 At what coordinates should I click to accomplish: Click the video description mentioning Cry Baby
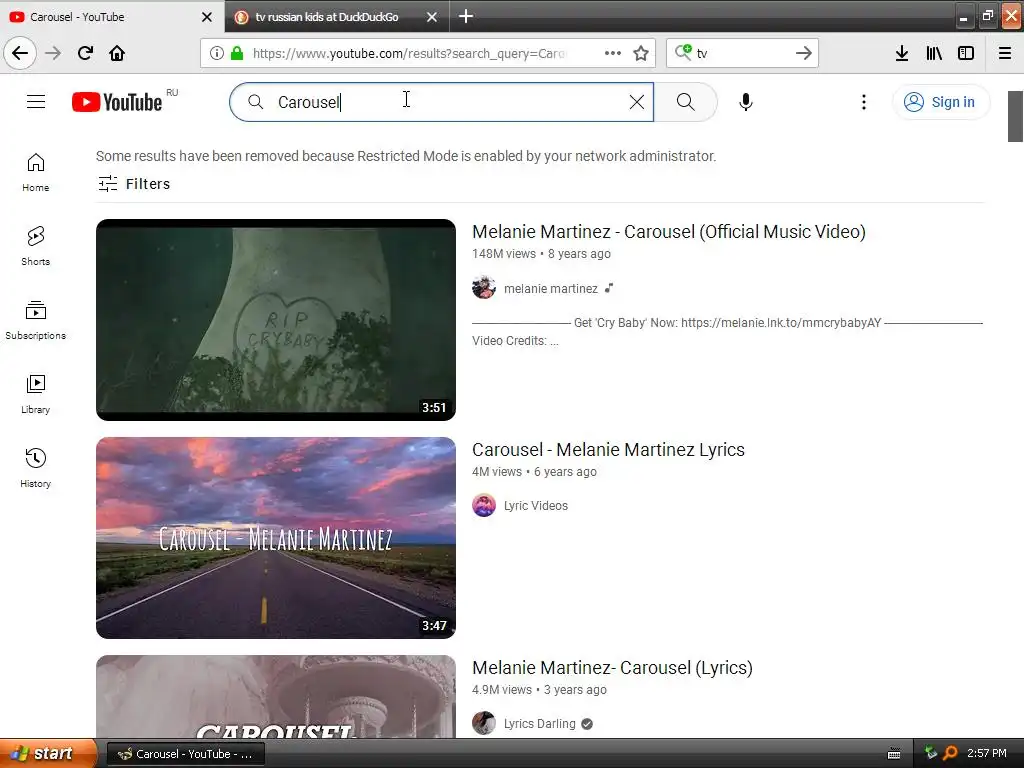tap(727, 332)
